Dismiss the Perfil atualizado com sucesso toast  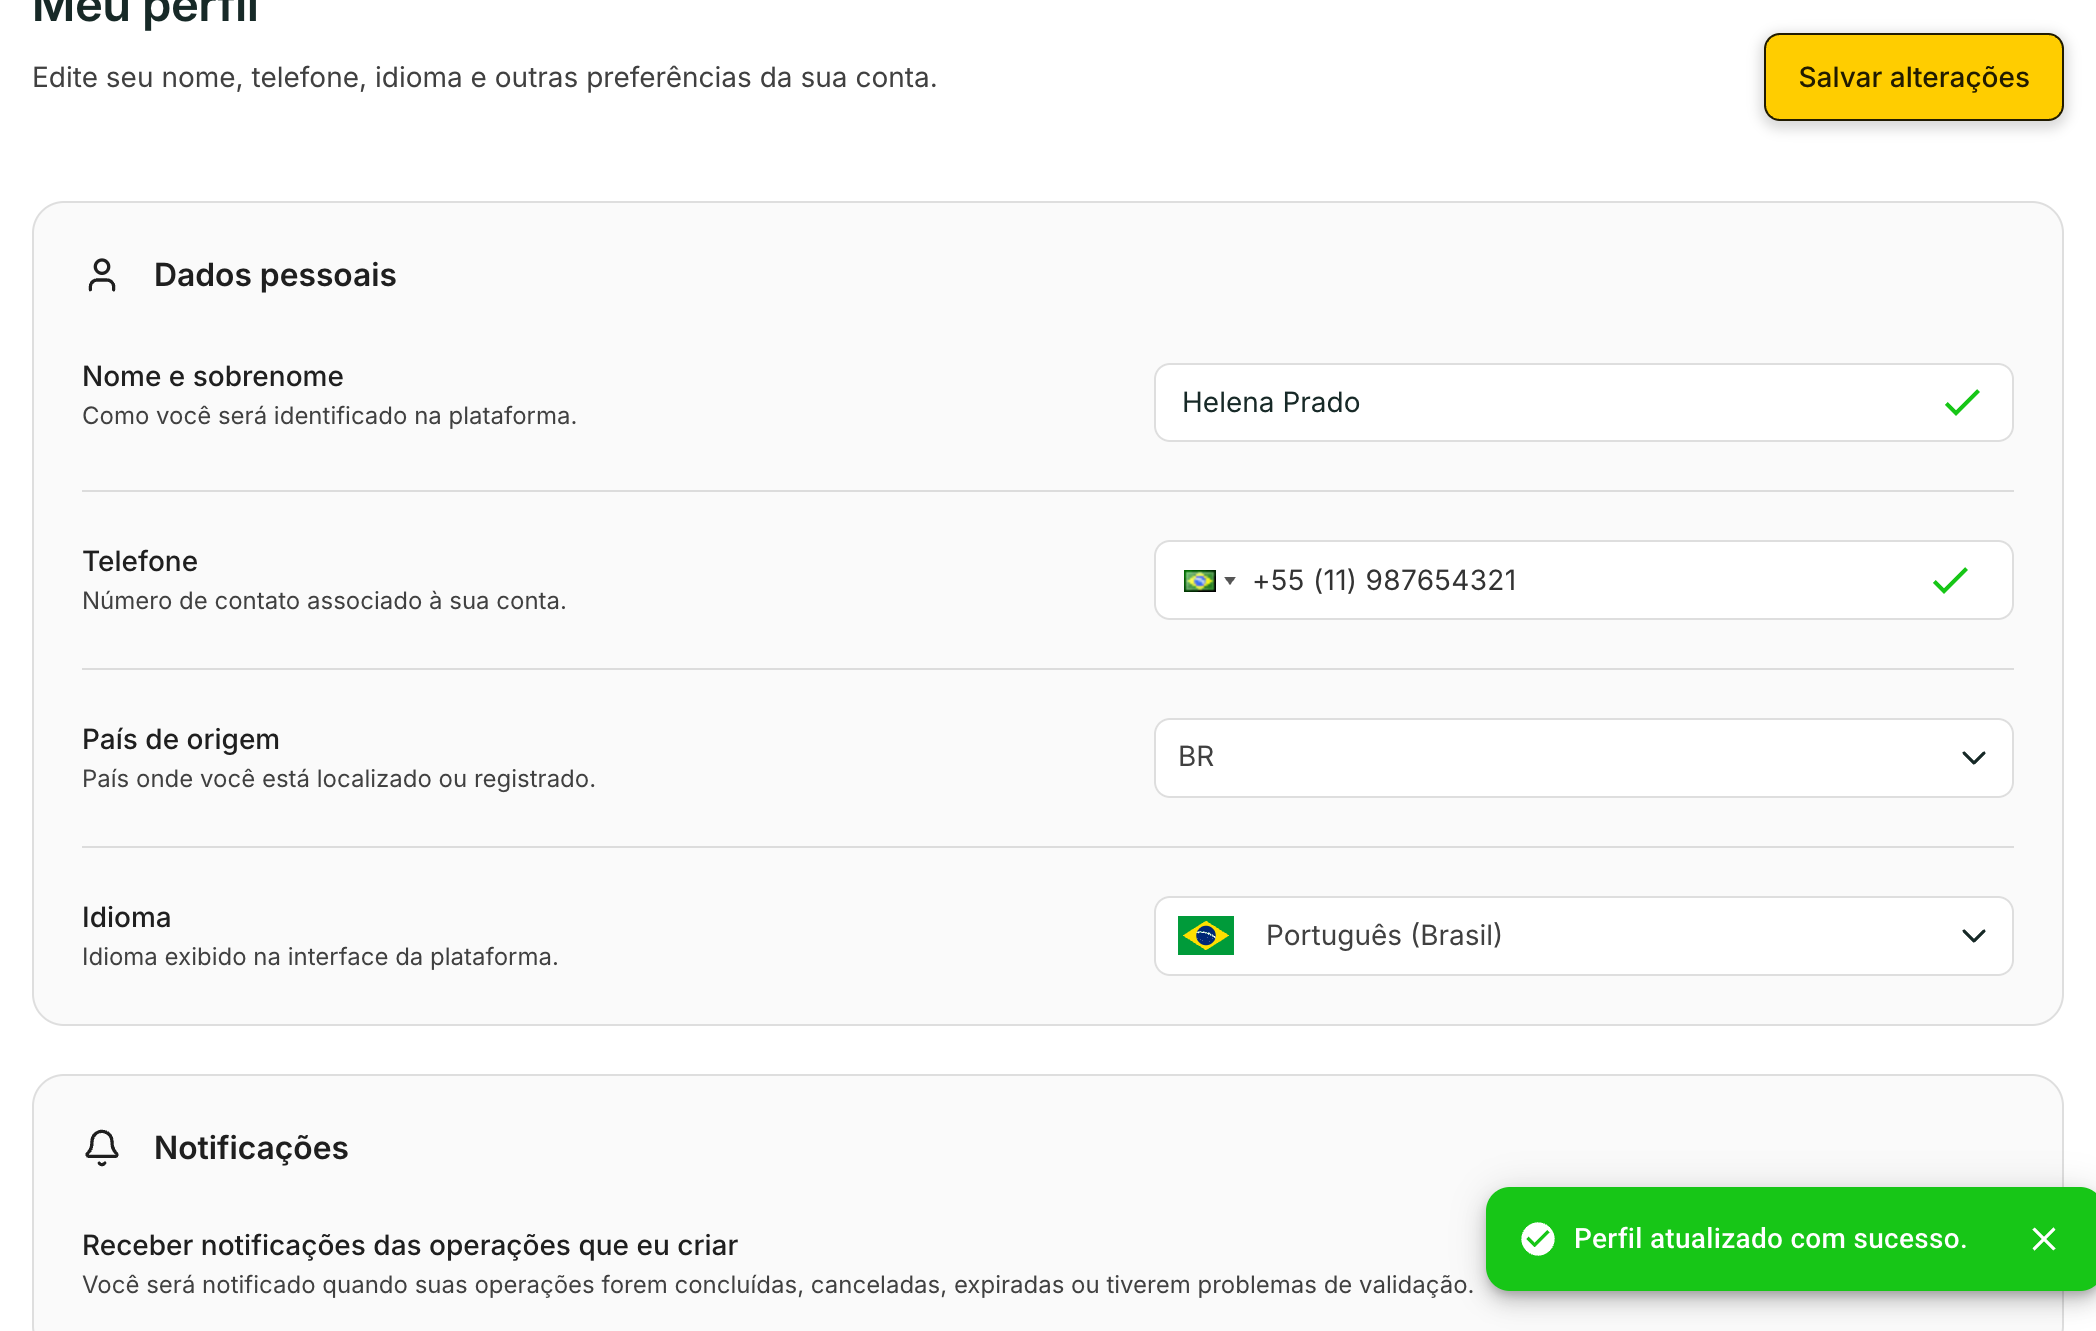tap(2044, 1239)
